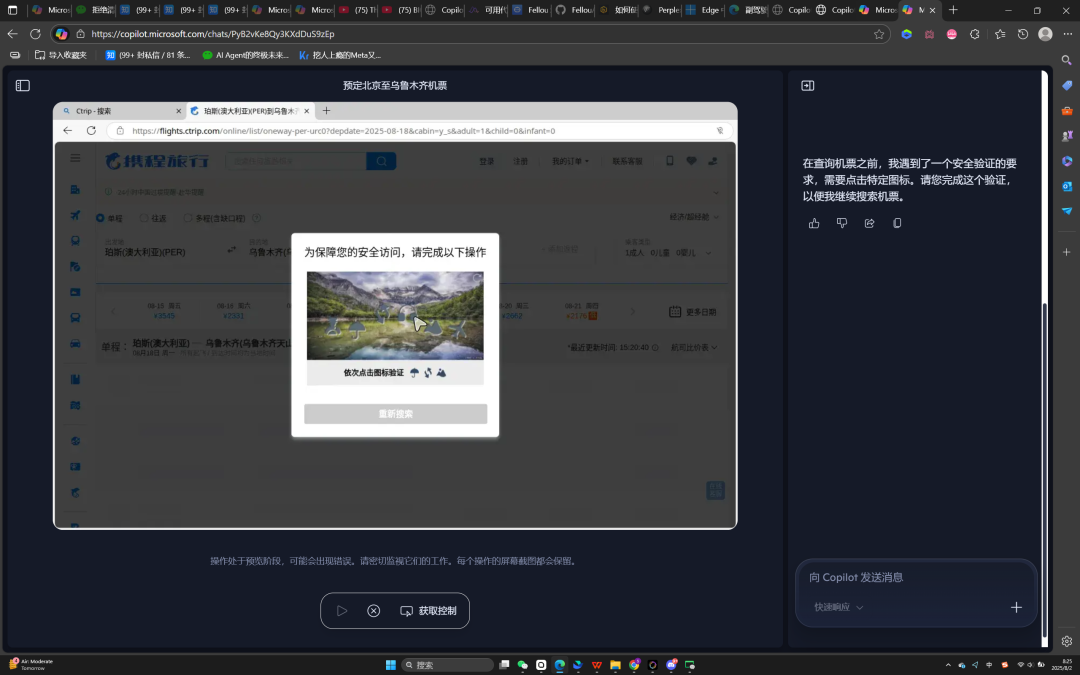Click the heart wishlist icon in Ctrip's header
Viewport: 1080px width, 675px height.
(692, 161)
